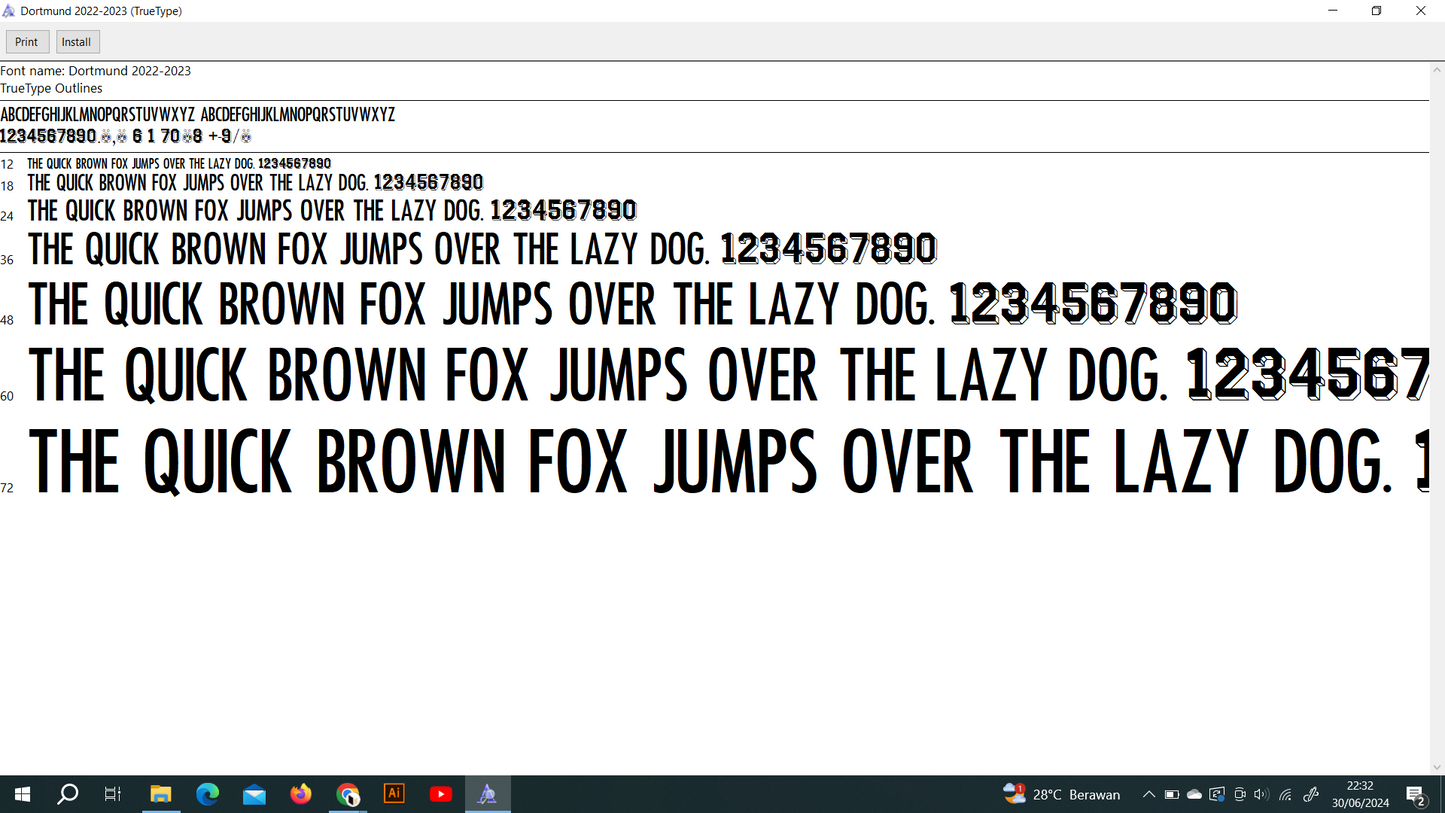Select the Font Viewer taskbar icon

487,794
